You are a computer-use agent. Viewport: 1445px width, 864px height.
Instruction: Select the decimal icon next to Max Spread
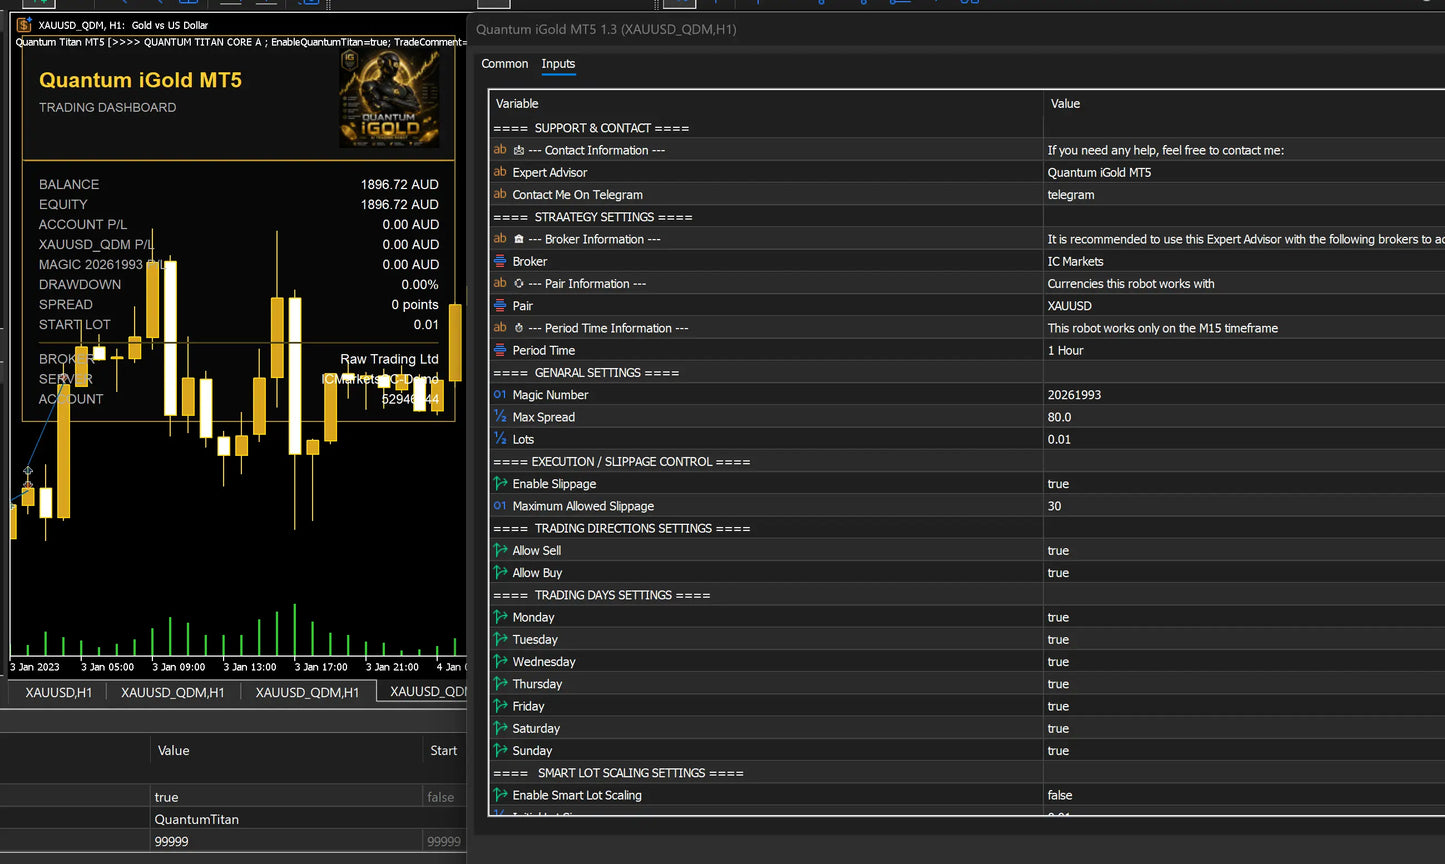click(x=500, y=417)
